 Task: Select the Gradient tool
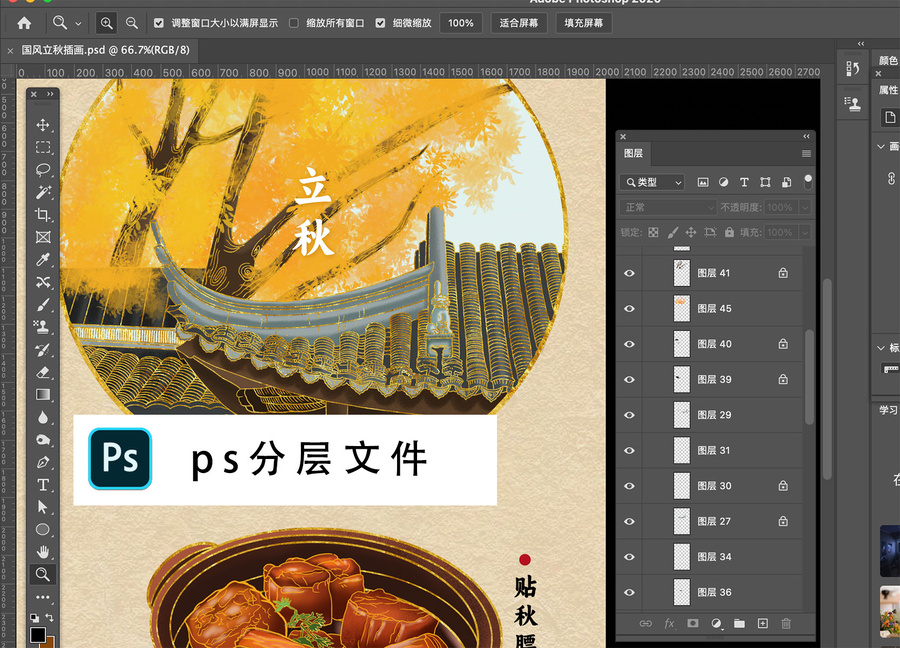(43, 395)
